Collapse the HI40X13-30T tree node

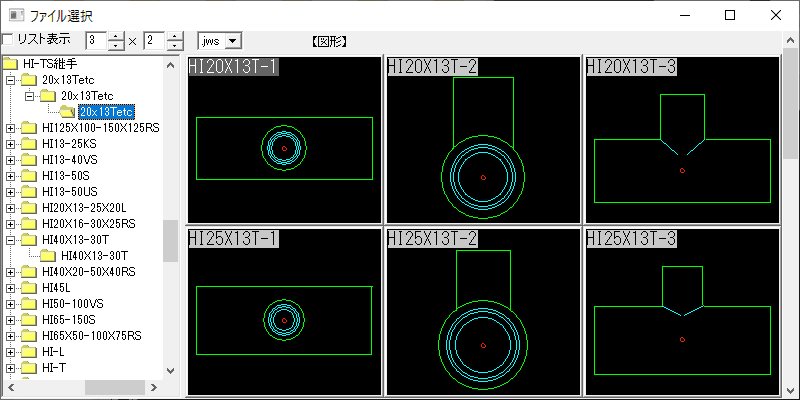point(10,239)
